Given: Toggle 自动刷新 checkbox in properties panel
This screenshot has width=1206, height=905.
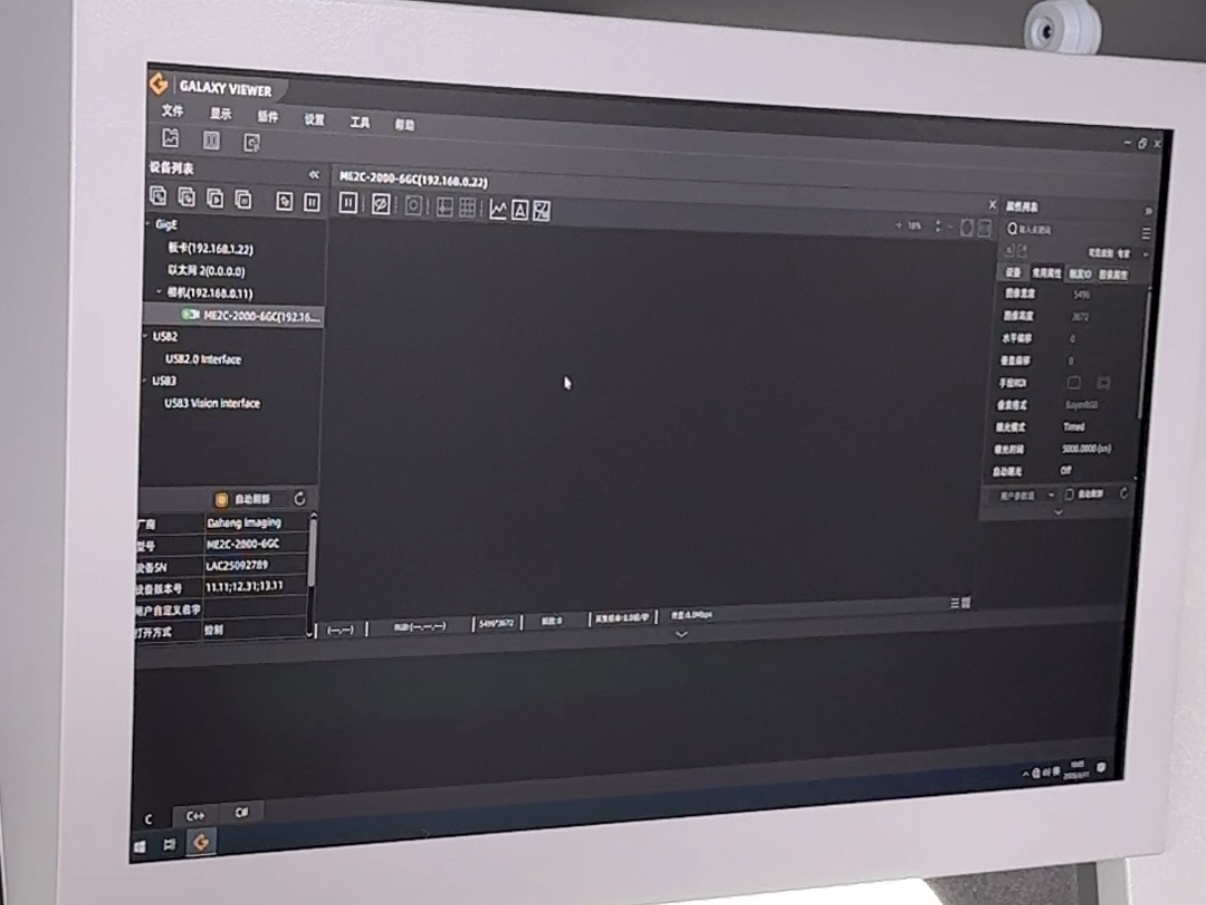Looking at the screenshot, I should pos(1069,494).
